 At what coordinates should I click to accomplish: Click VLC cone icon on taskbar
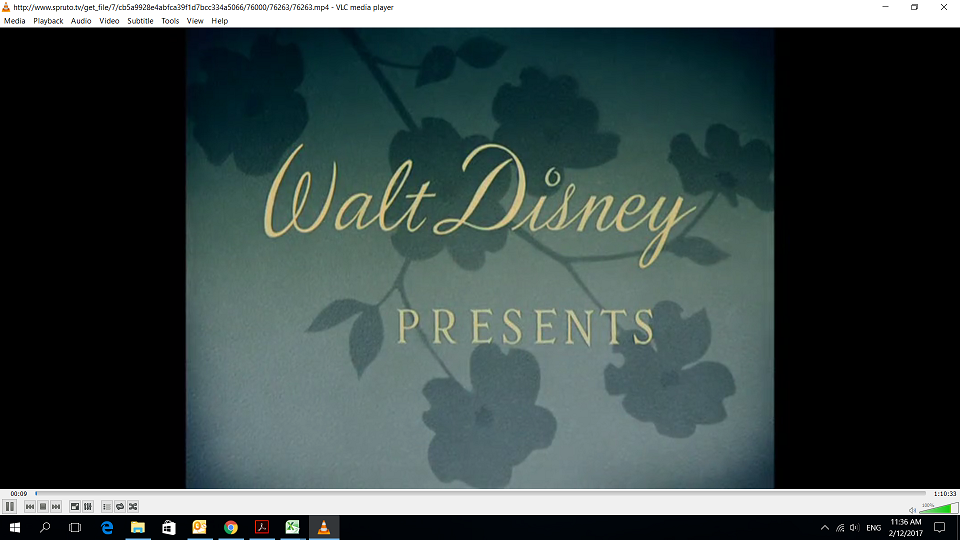click(x=324, y=527)
